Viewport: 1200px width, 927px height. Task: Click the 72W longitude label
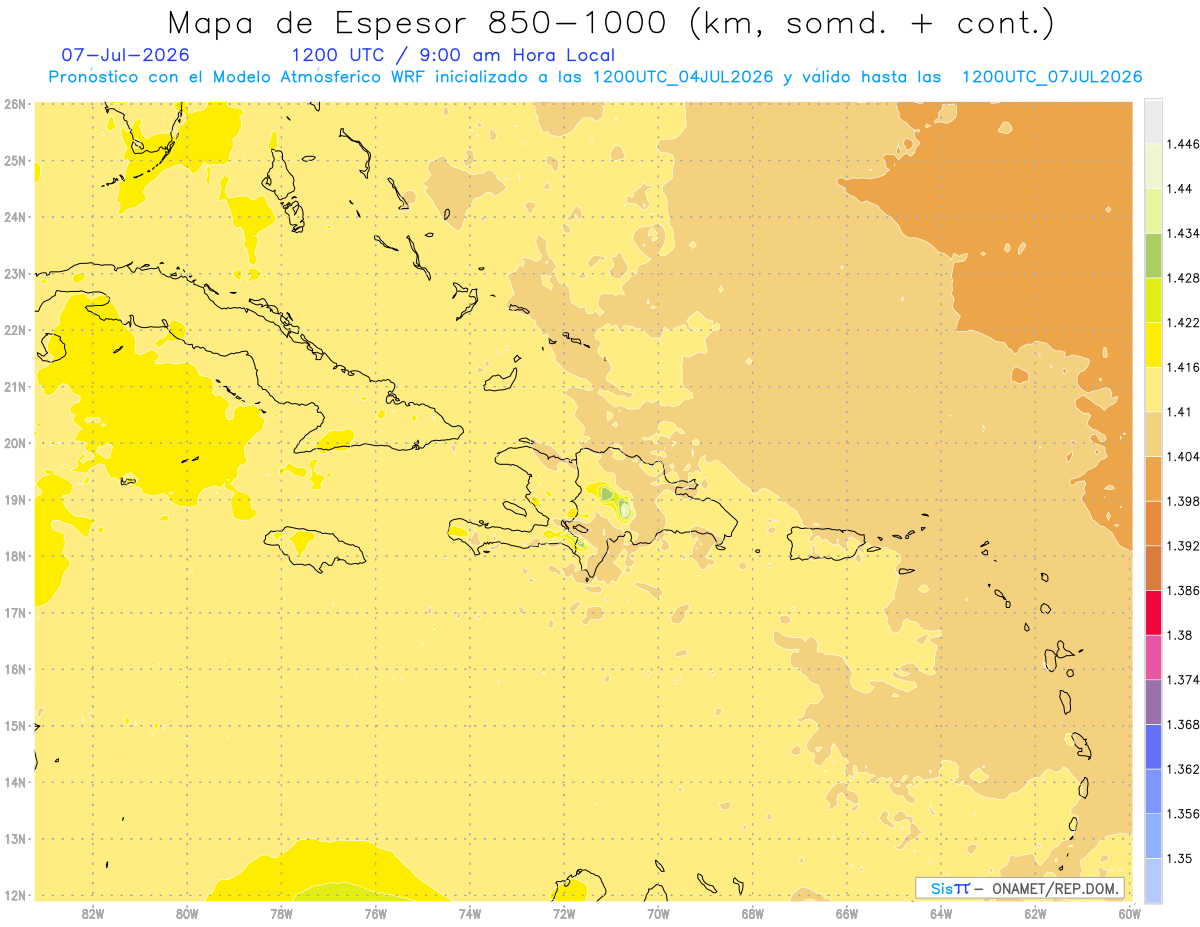[564, 913]
